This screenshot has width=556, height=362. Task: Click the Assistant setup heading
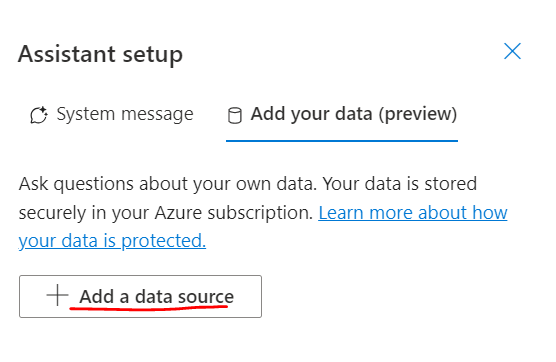point(100,54)
